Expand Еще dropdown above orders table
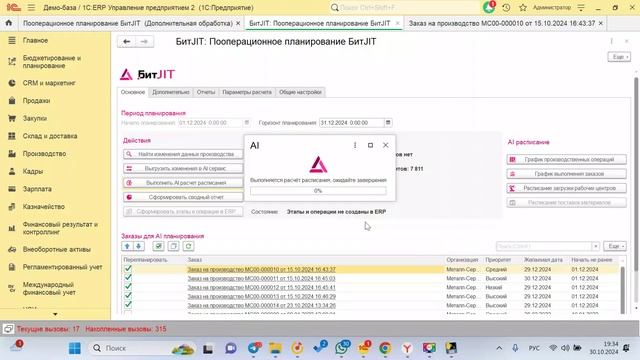 615,246
